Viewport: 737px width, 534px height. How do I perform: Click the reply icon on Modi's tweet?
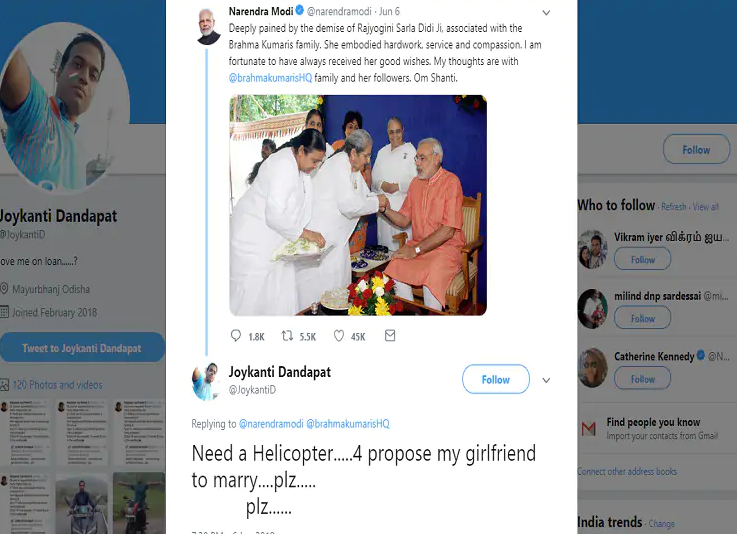[236, 337]
